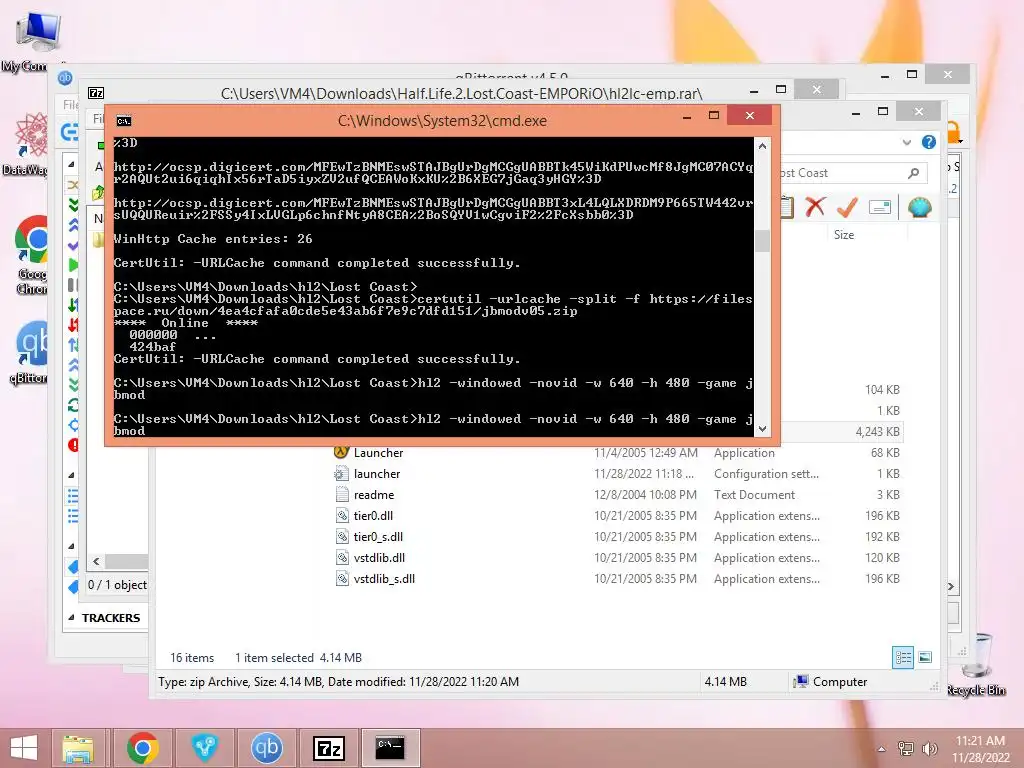Click the 4,243 KB size cell
Image resolution: width=1024 pixels, height=768 pixels.
point(877,432)
